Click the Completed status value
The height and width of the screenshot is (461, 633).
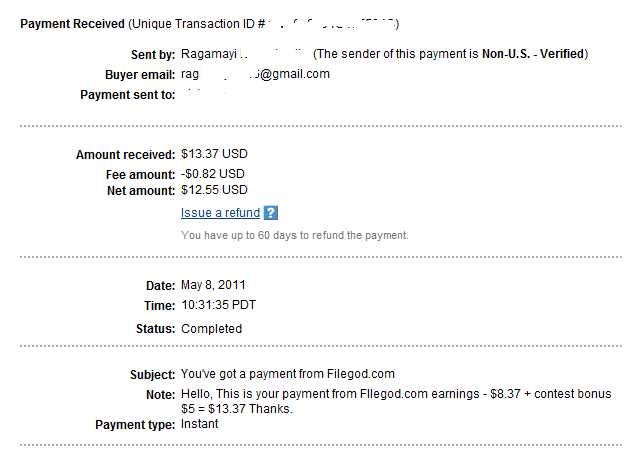211,328
